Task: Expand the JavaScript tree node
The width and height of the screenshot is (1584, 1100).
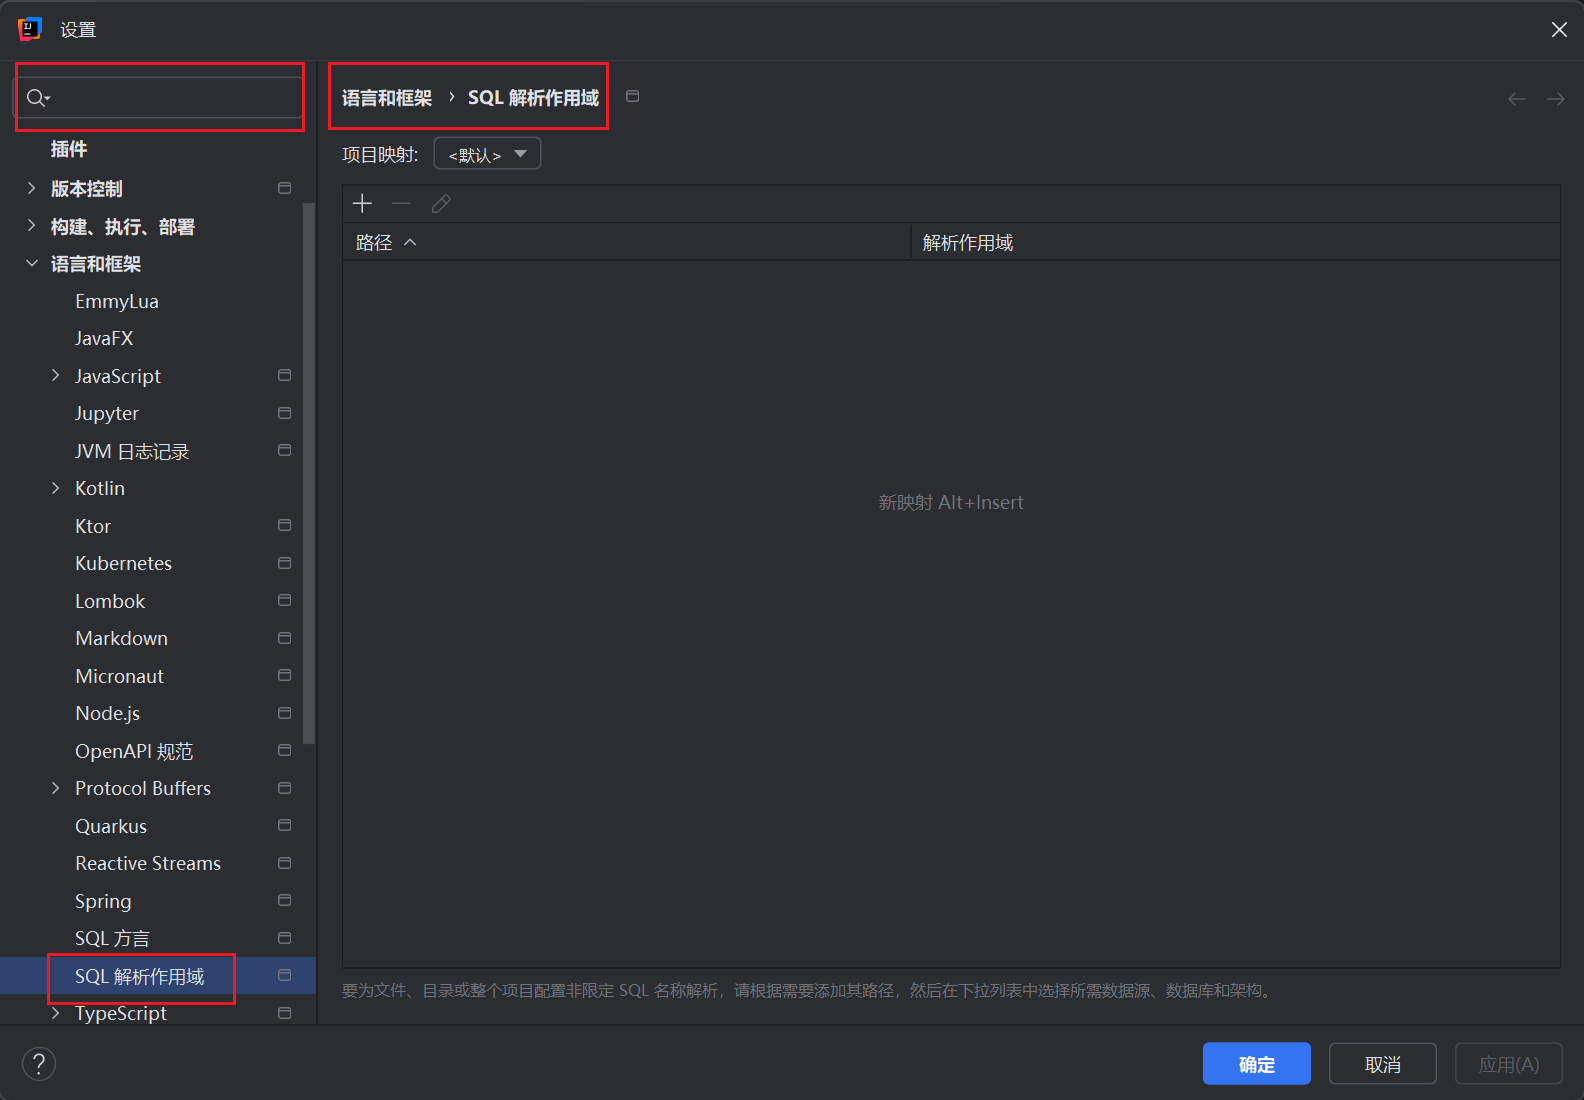Action: pos(55,375)
